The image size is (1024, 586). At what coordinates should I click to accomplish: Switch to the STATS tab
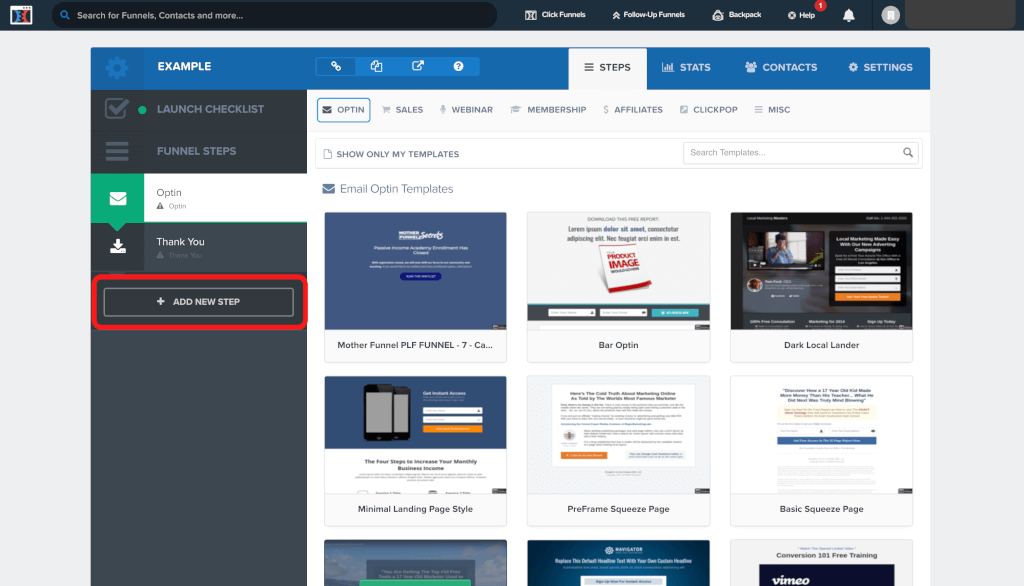(685, 67)
